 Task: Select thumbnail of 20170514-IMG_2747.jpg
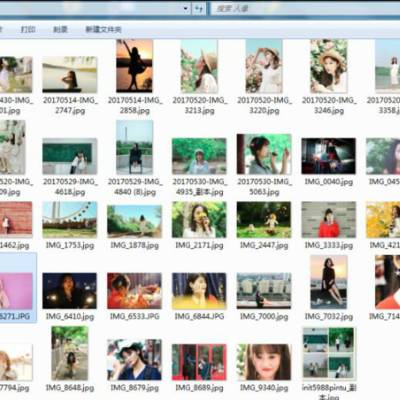coord(70,74)
